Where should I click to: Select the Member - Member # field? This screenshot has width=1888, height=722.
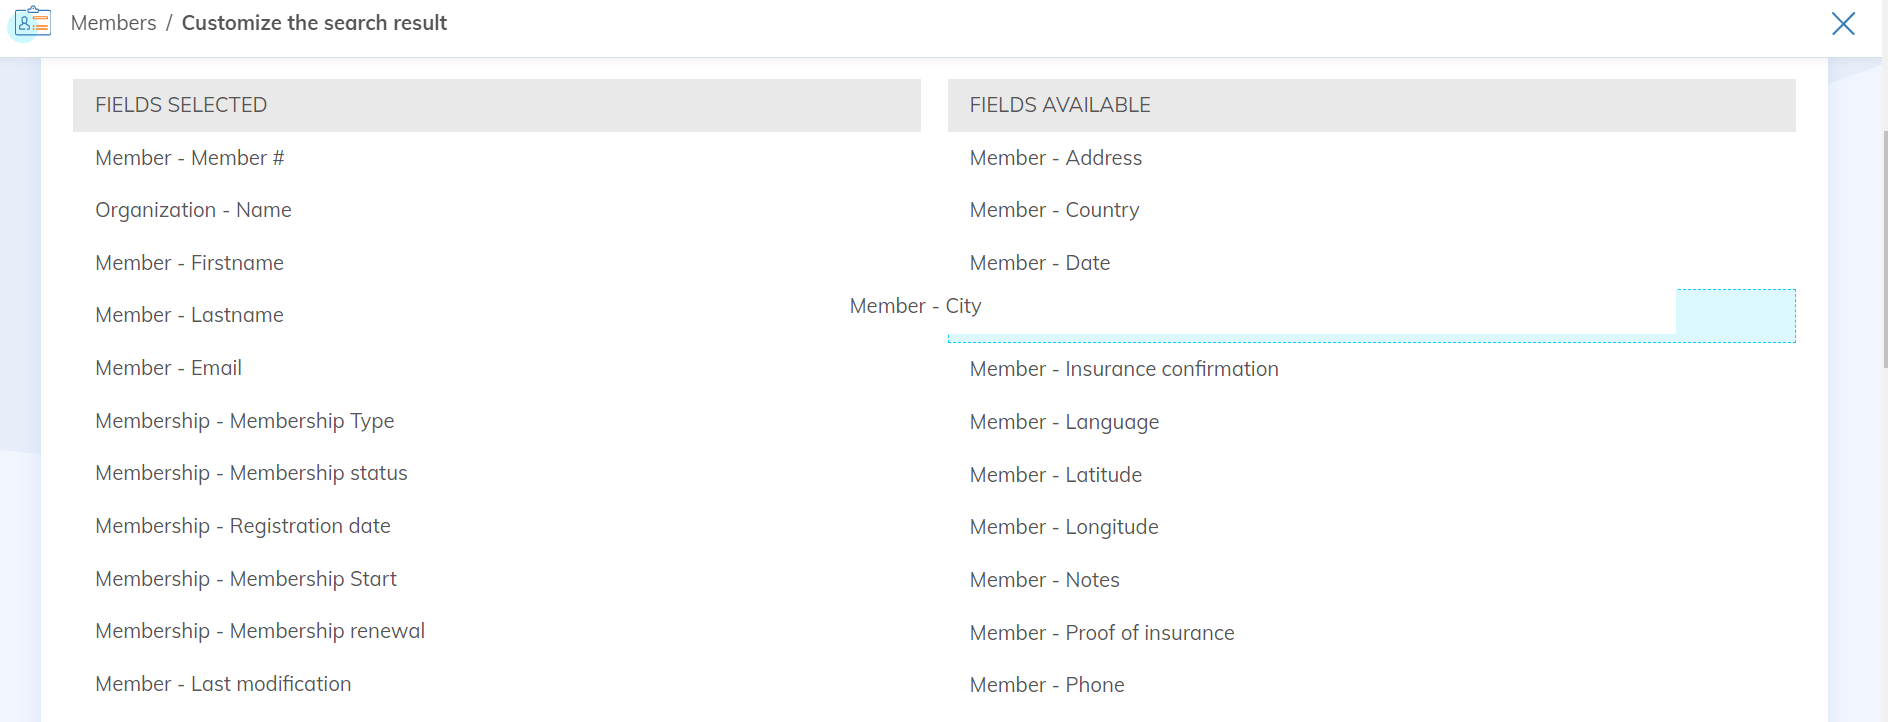pos(190,158)
